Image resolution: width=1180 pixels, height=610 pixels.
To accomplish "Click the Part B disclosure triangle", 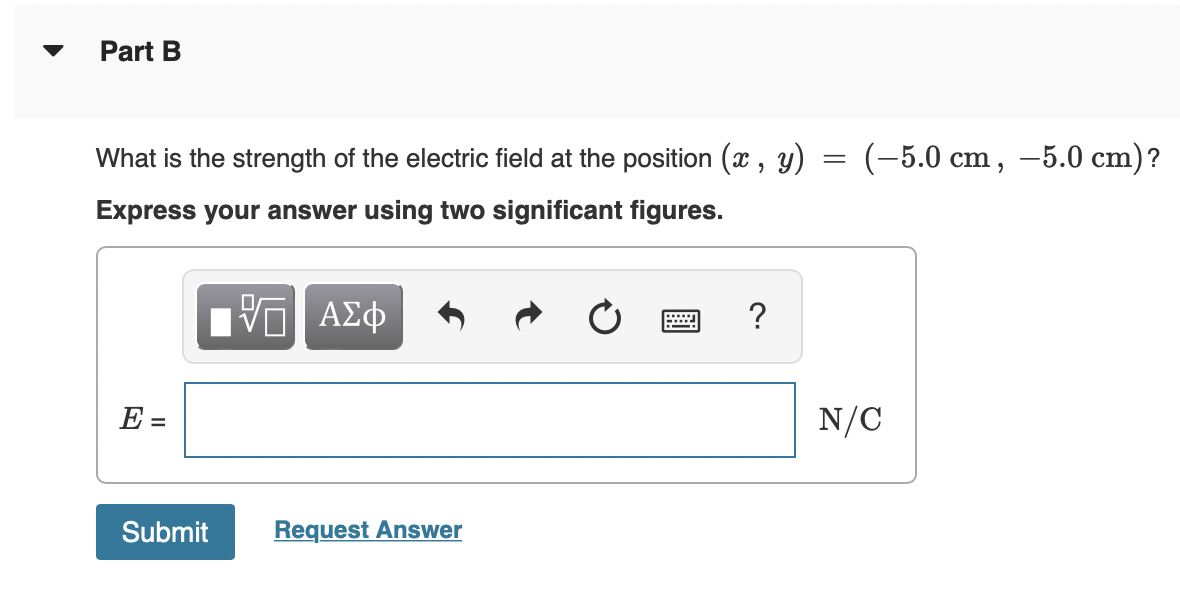I will click(53, 51).
